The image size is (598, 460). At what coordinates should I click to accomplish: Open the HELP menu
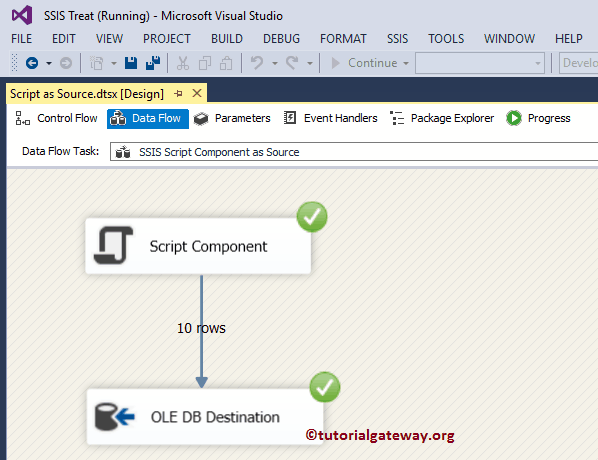point(569,39)
